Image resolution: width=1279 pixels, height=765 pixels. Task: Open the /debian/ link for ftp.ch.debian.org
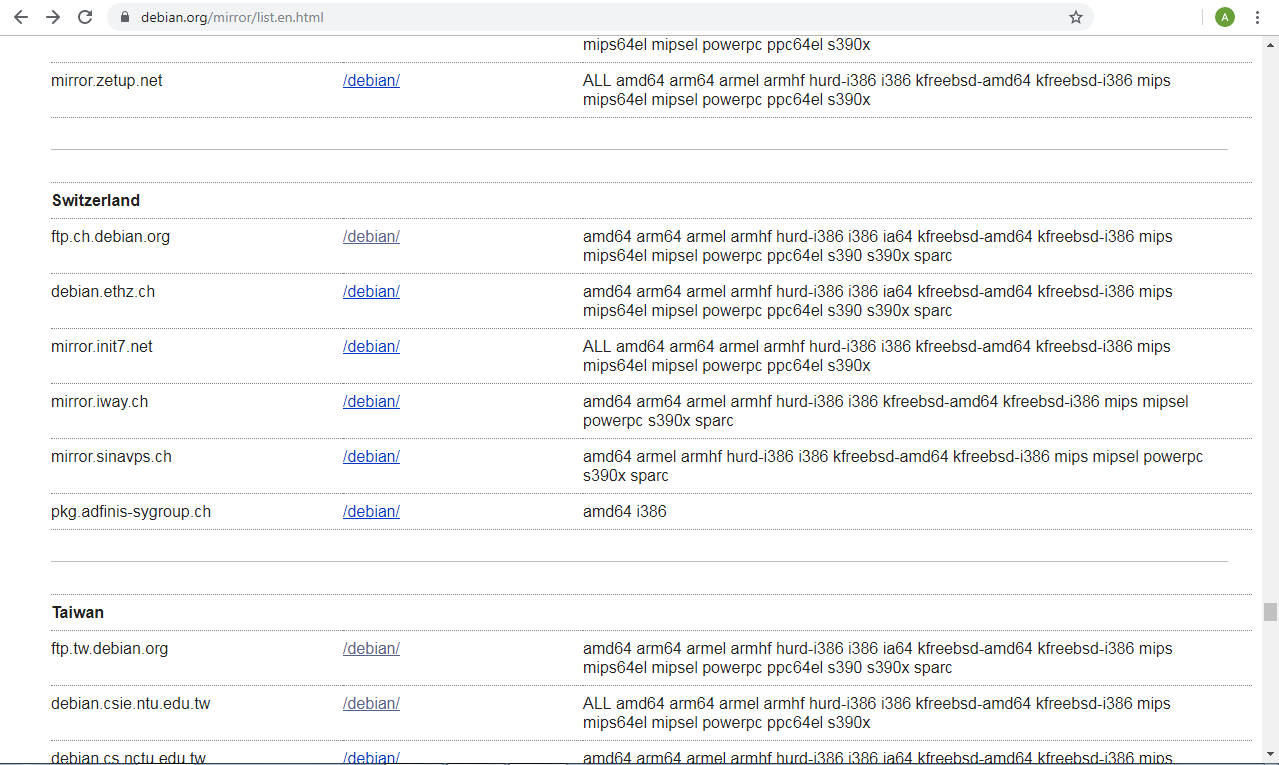pyautogui.click(x=371, y=236)
